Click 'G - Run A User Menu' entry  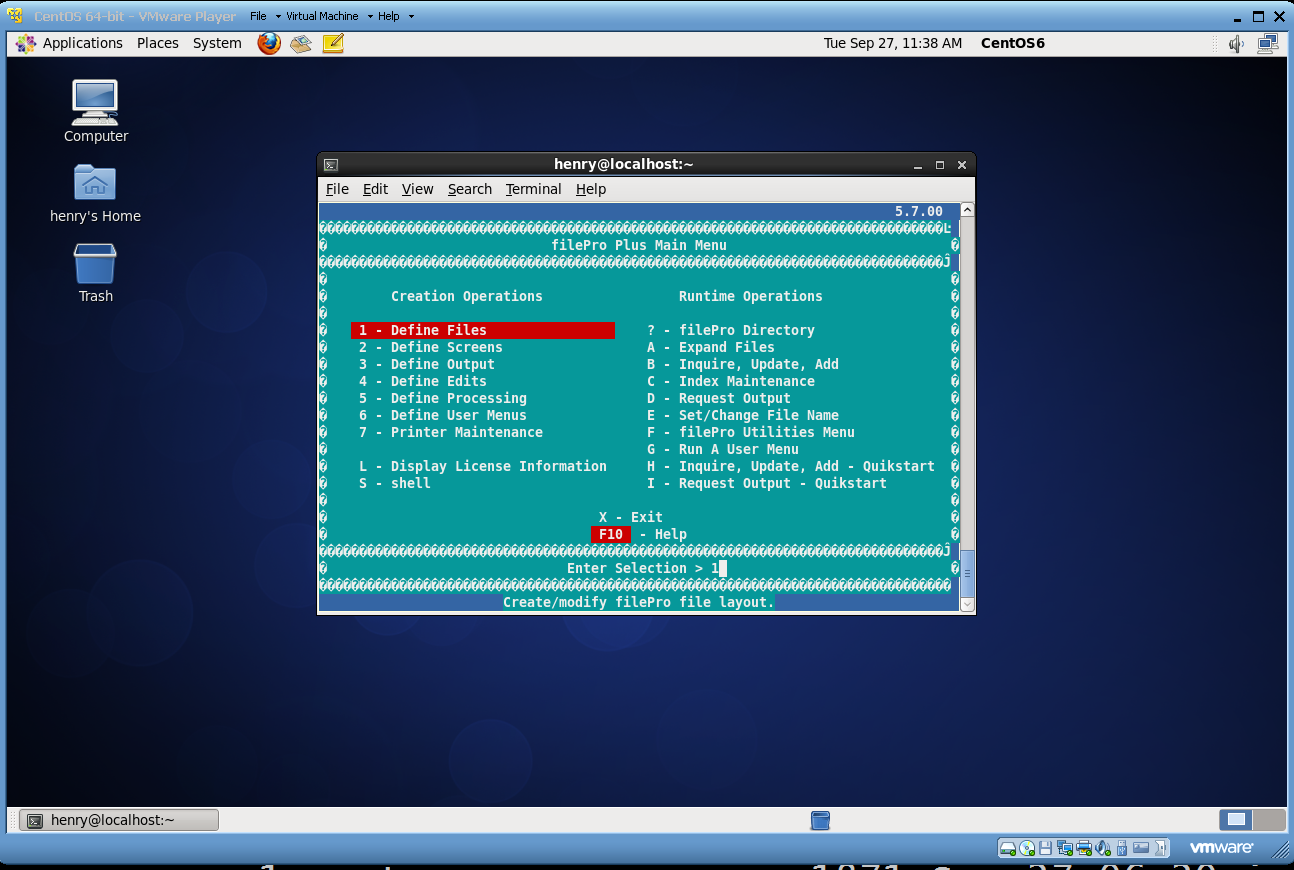[723, 449]
